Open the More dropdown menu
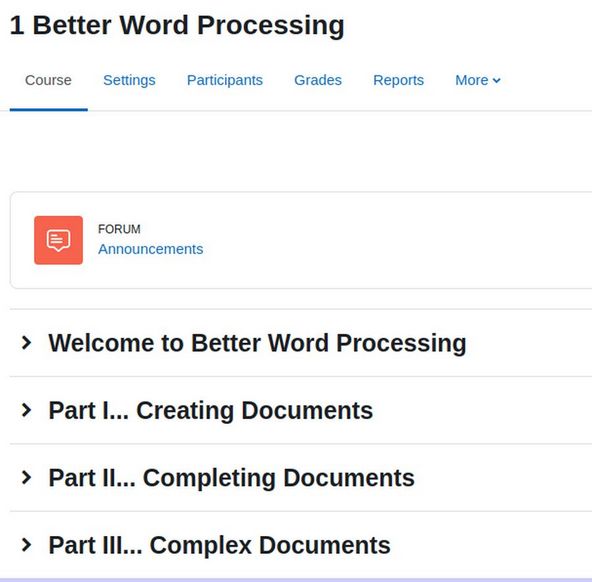This screenshot has height=582, width=592. pyautogui.click(x=478, y=80)
